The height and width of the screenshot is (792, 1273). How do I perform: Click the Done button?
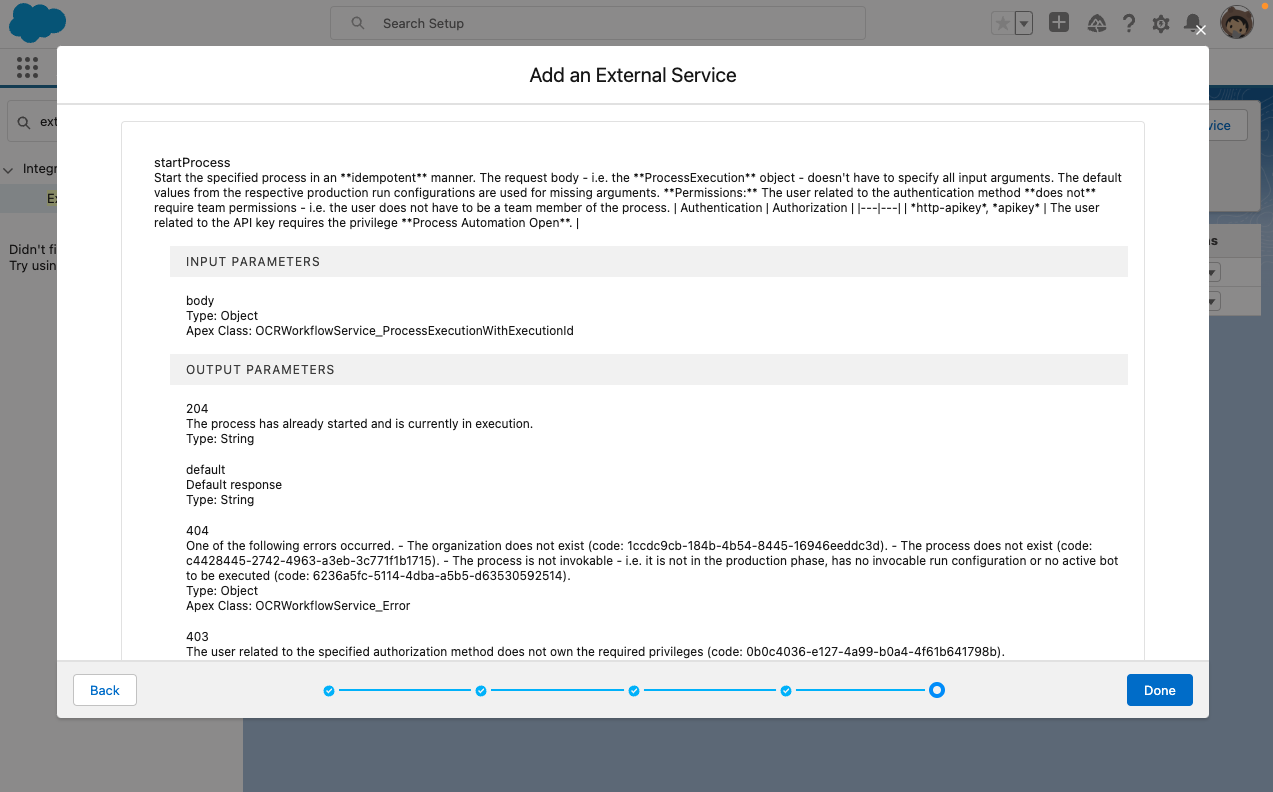[x=1160, y=691]
